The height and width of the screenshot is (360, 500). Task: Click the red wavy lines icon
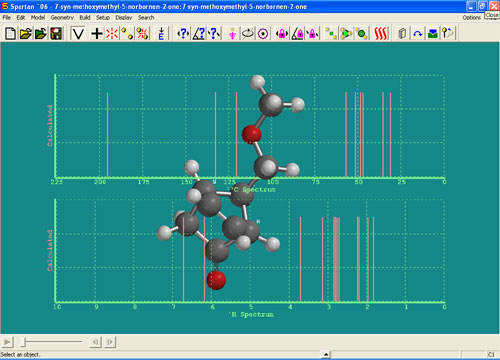(x=381, y=34)
